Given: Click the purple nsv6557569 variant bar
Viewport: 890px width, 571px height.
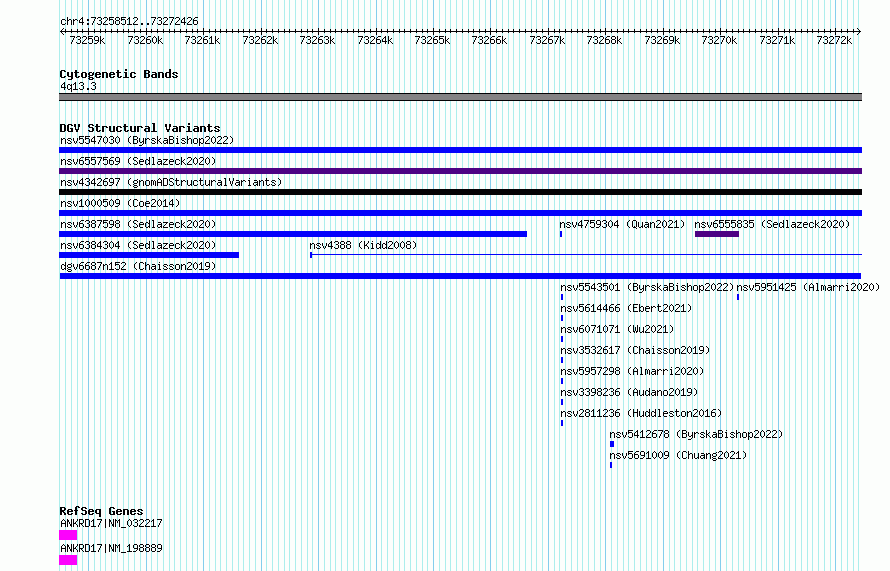Looking at the screenshot, I should click(460, 171).
